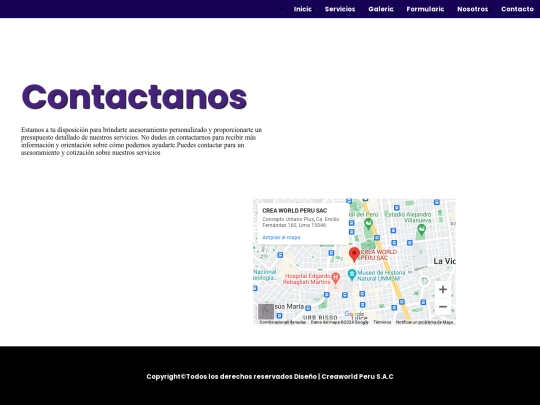Open the Inicio nav menu item
The height and width of the screenshot is (405, 540).
[303, 9]
